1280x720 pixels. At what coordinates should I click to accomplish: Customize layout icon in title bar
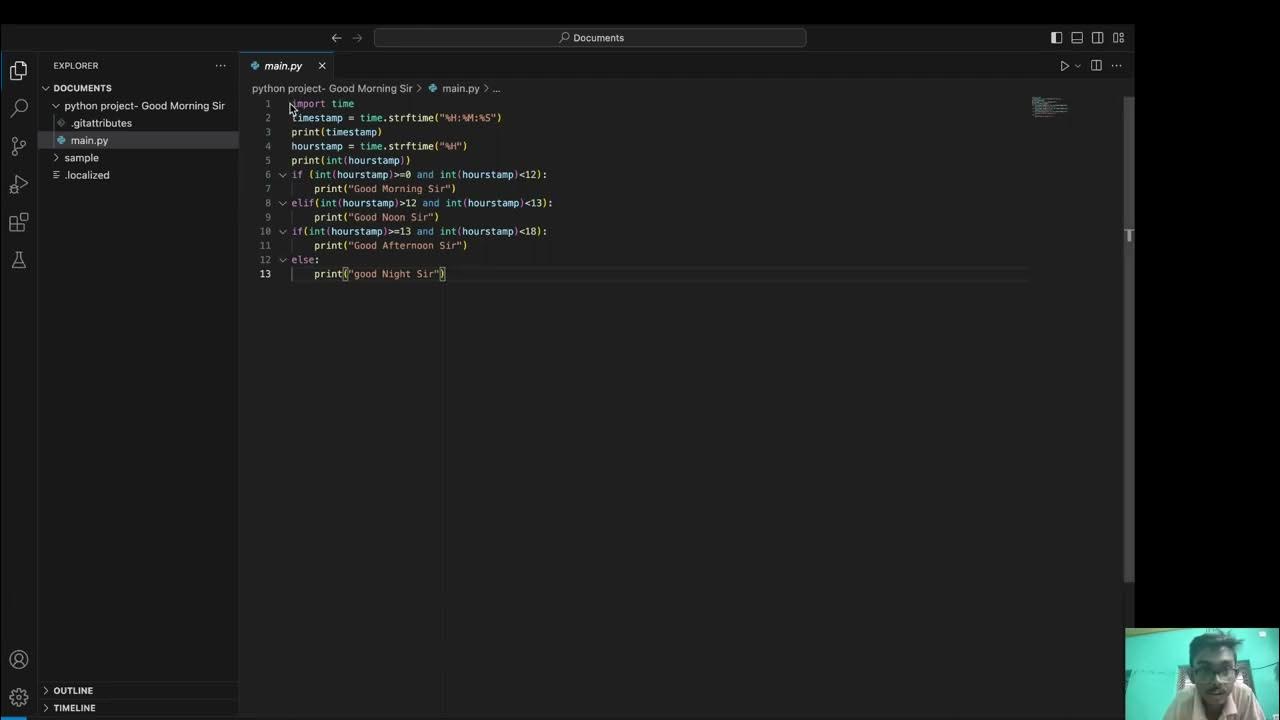click(x=1118, y=38)
